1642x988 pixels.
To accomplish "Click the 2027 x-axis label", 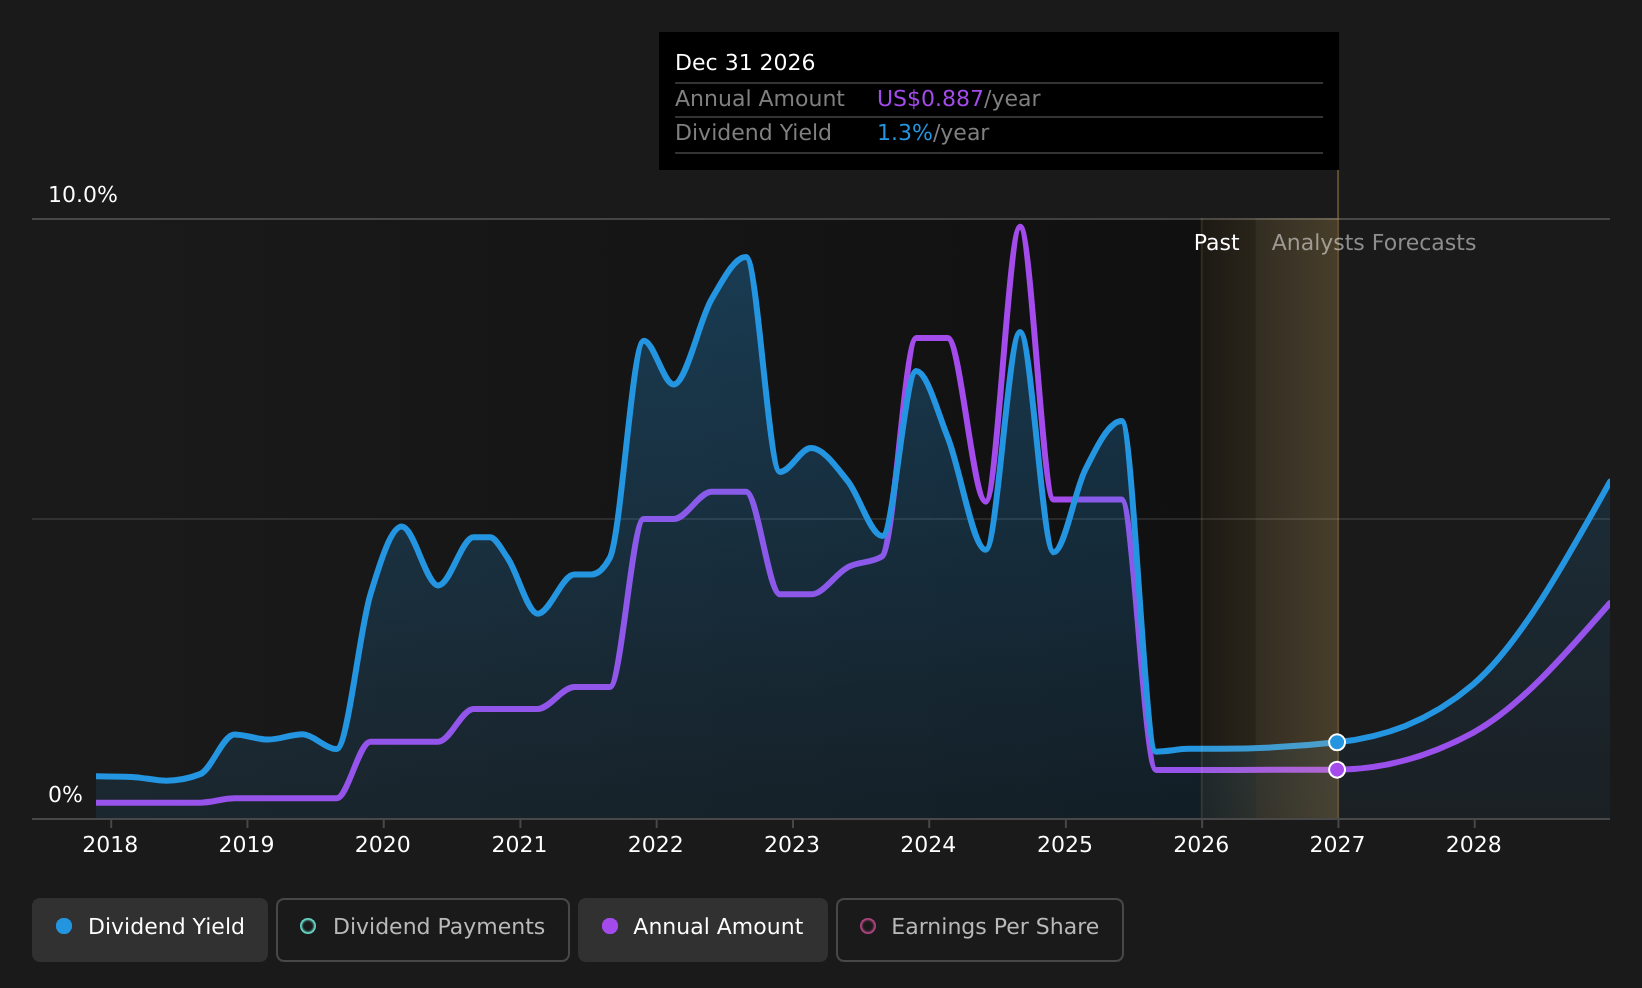I will [1337, 845].
